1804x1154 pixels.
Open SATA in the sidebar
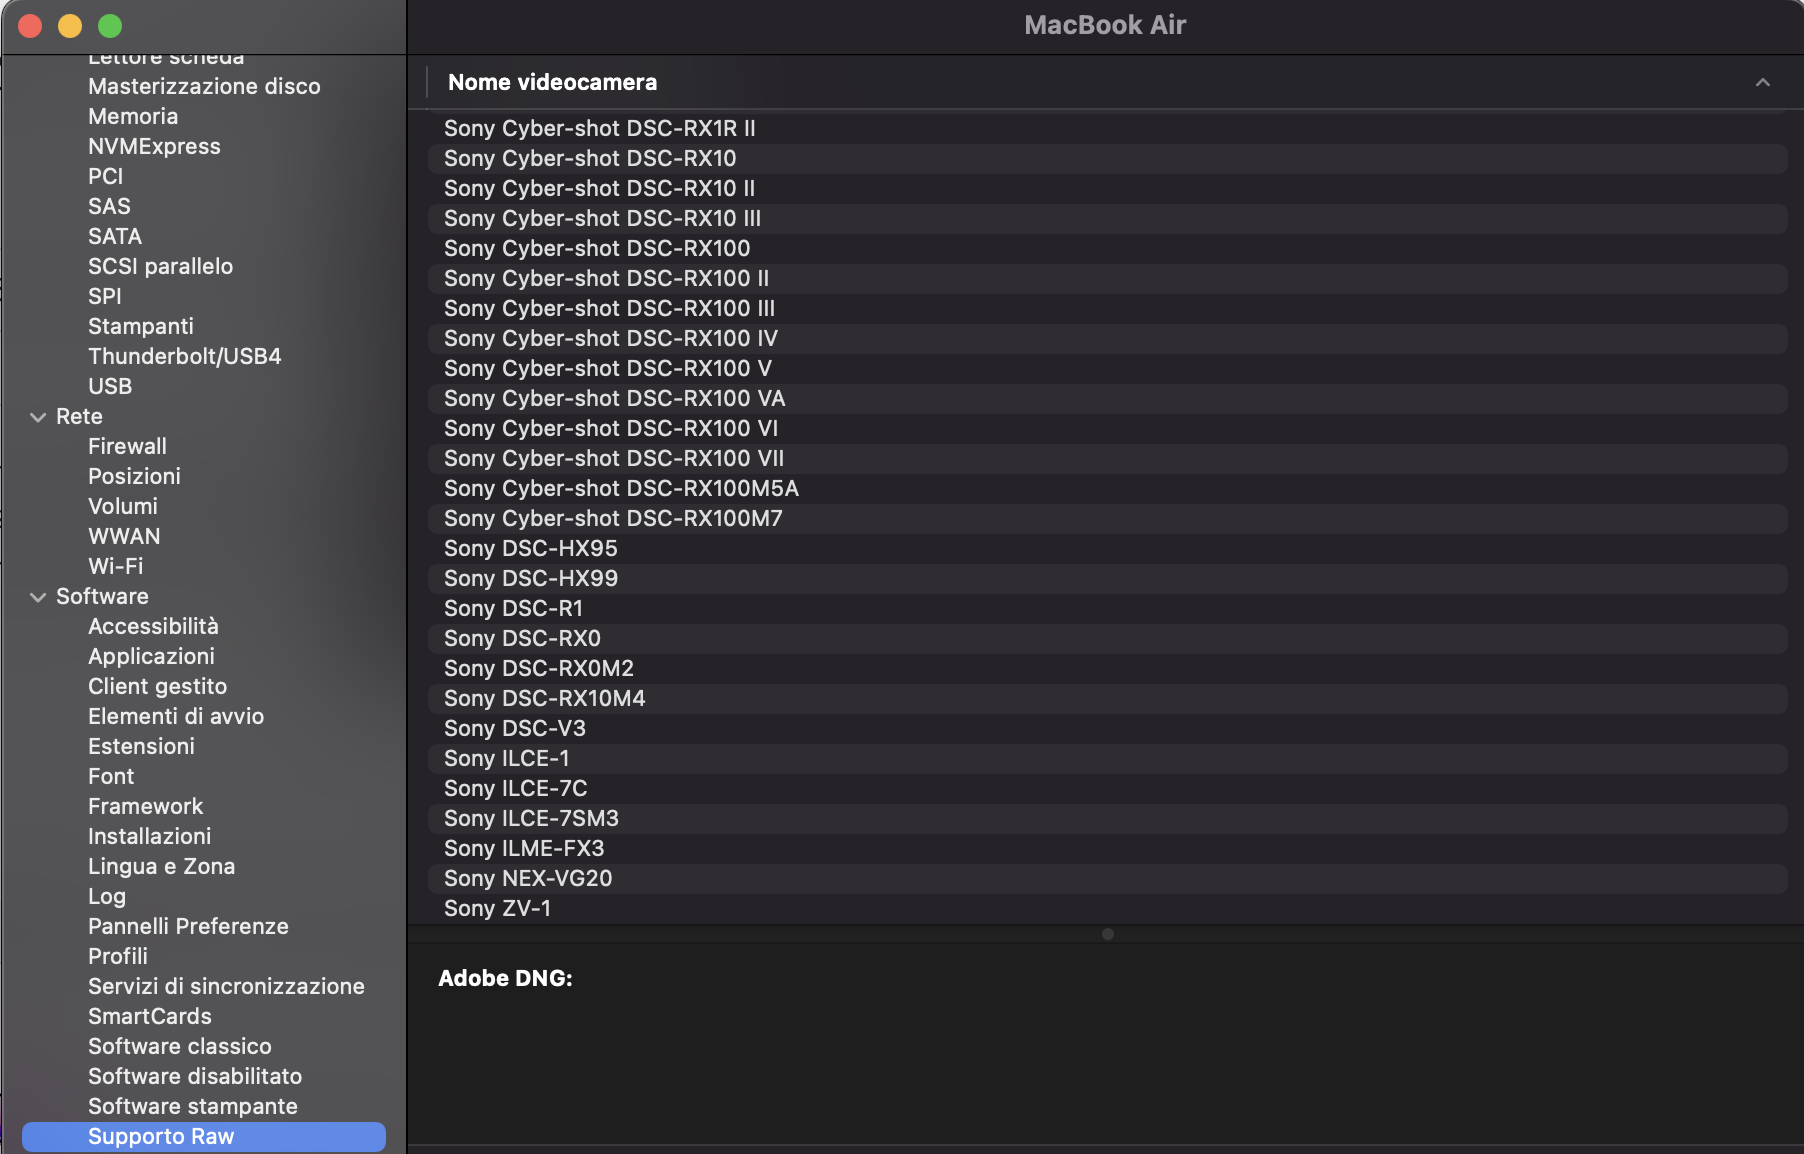click(115, 237)
